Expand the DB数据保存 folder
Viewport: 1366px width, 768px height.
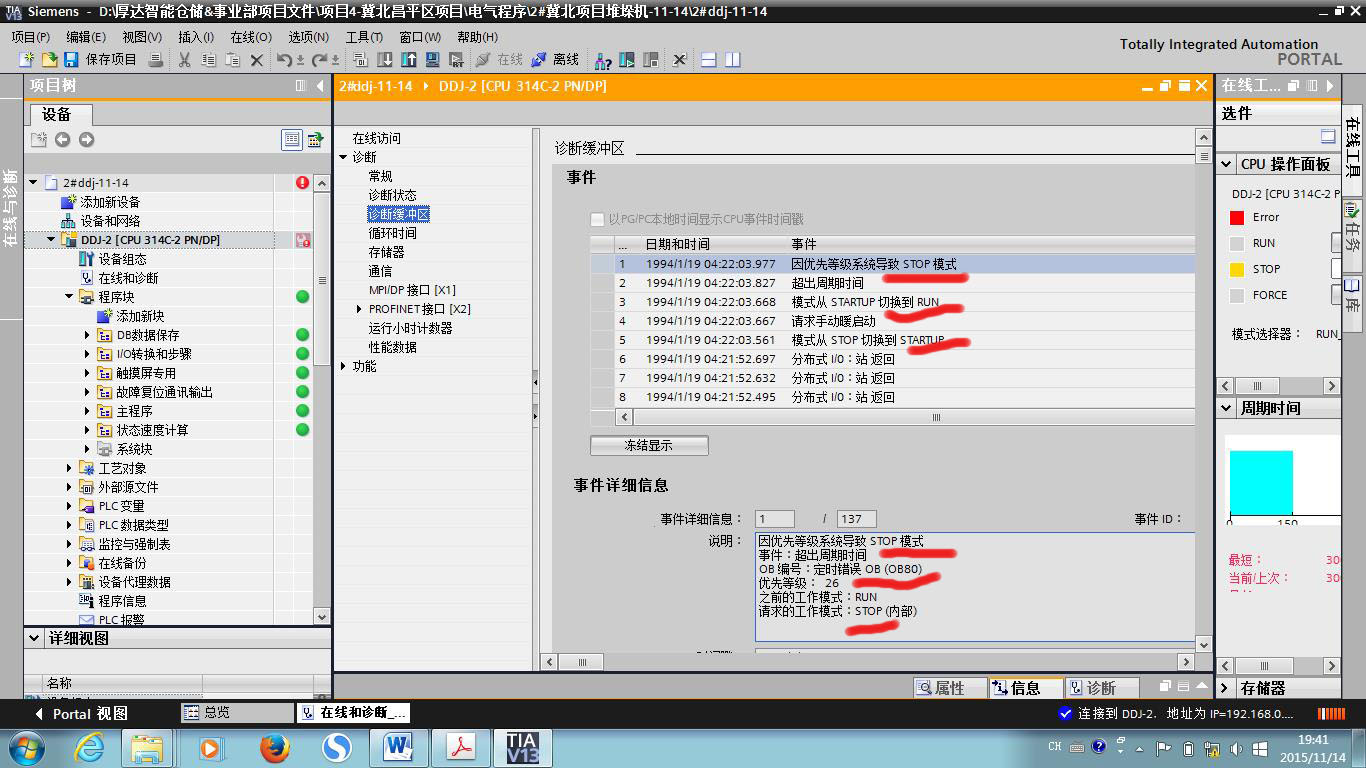pyautogui.click(x=88, y=335)
